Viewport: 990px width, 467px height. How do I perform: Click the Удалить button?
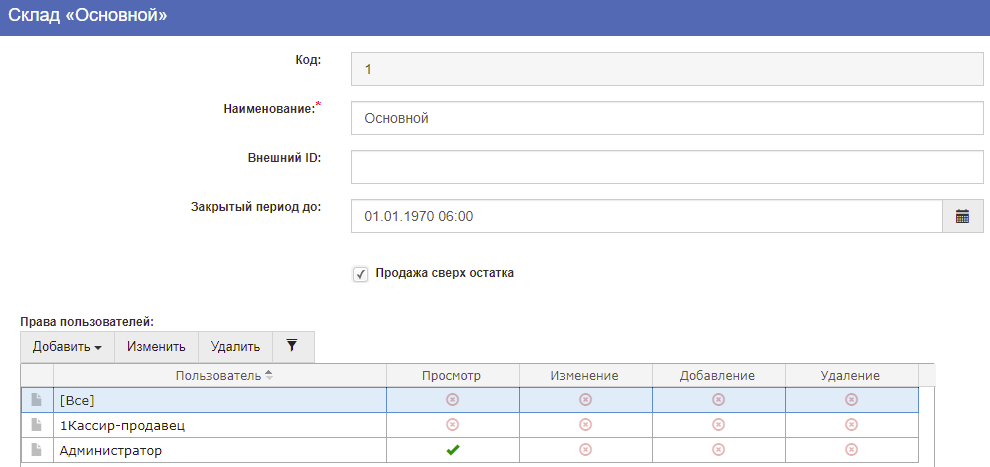pos(235,347)
